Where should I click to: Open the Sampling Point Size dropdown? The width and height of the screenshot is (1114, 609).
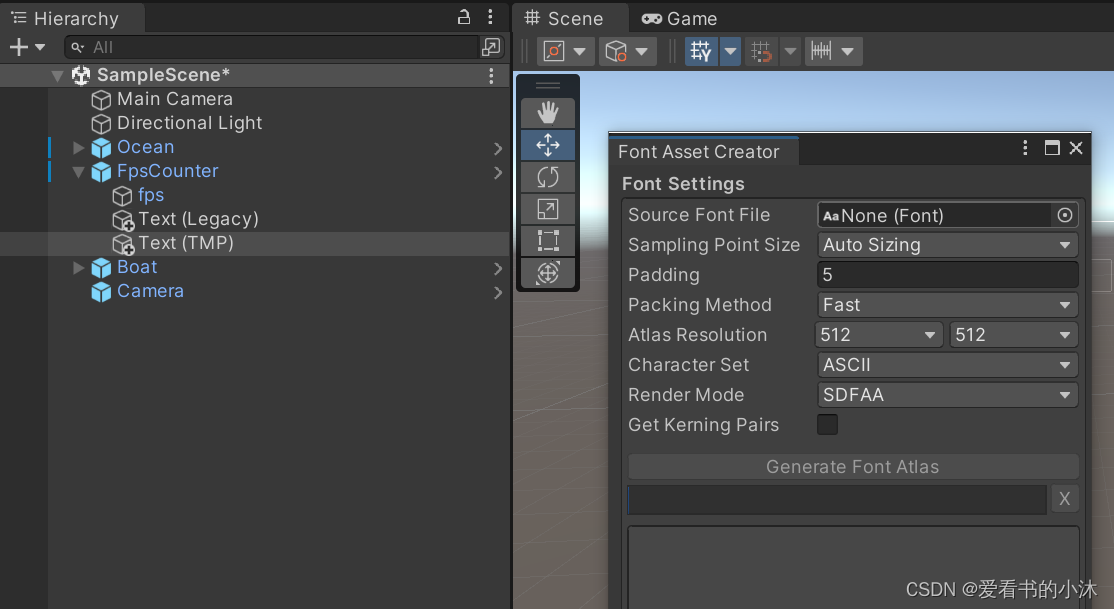(947, 245)
